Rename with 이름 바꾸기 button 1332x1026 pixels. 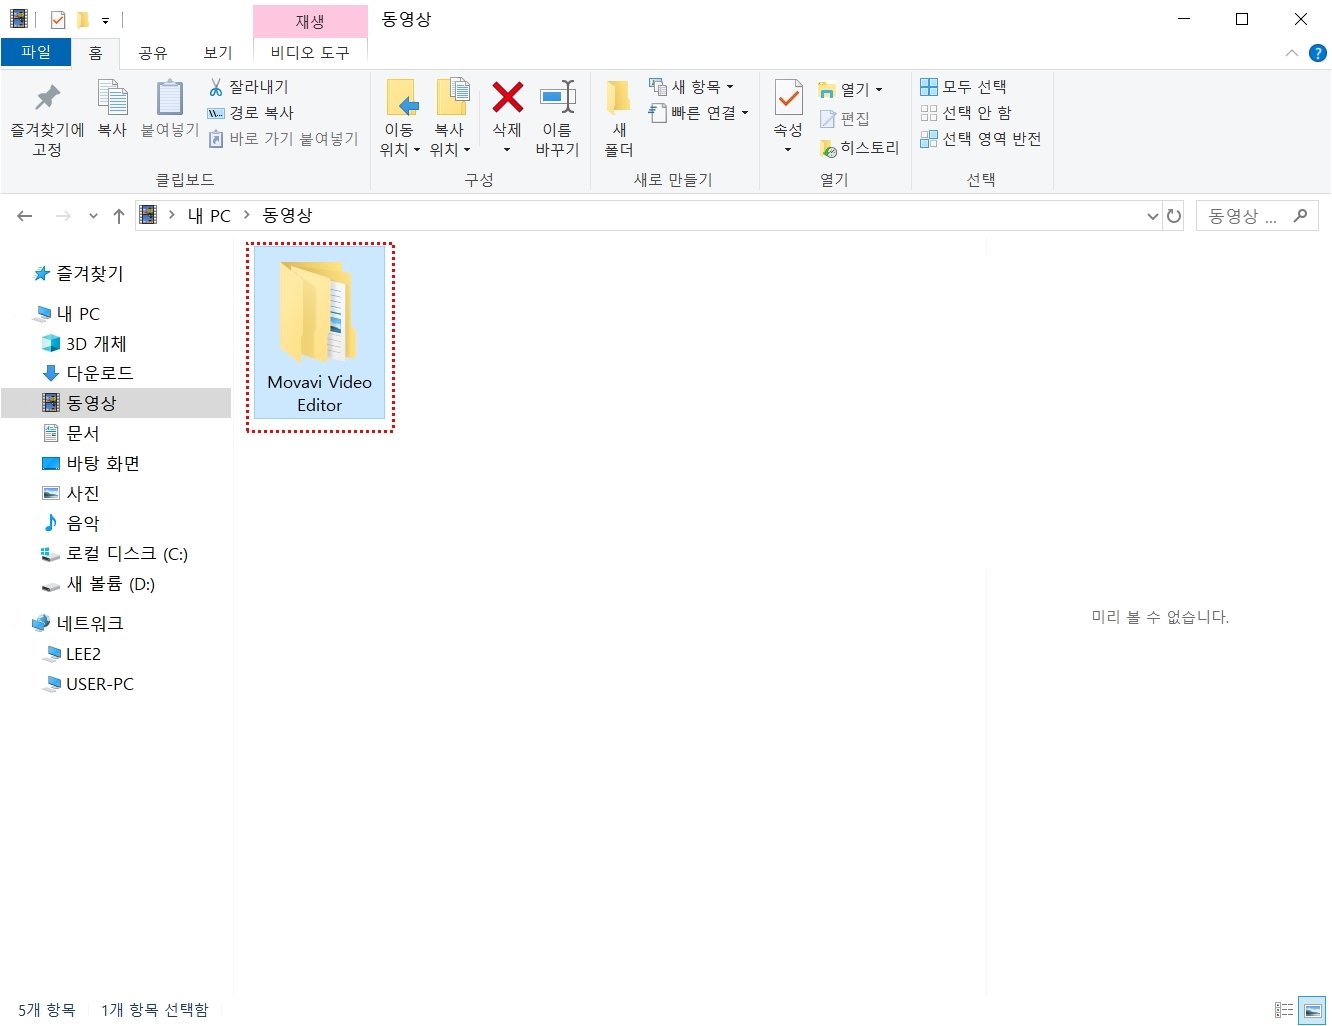(557, 119)
